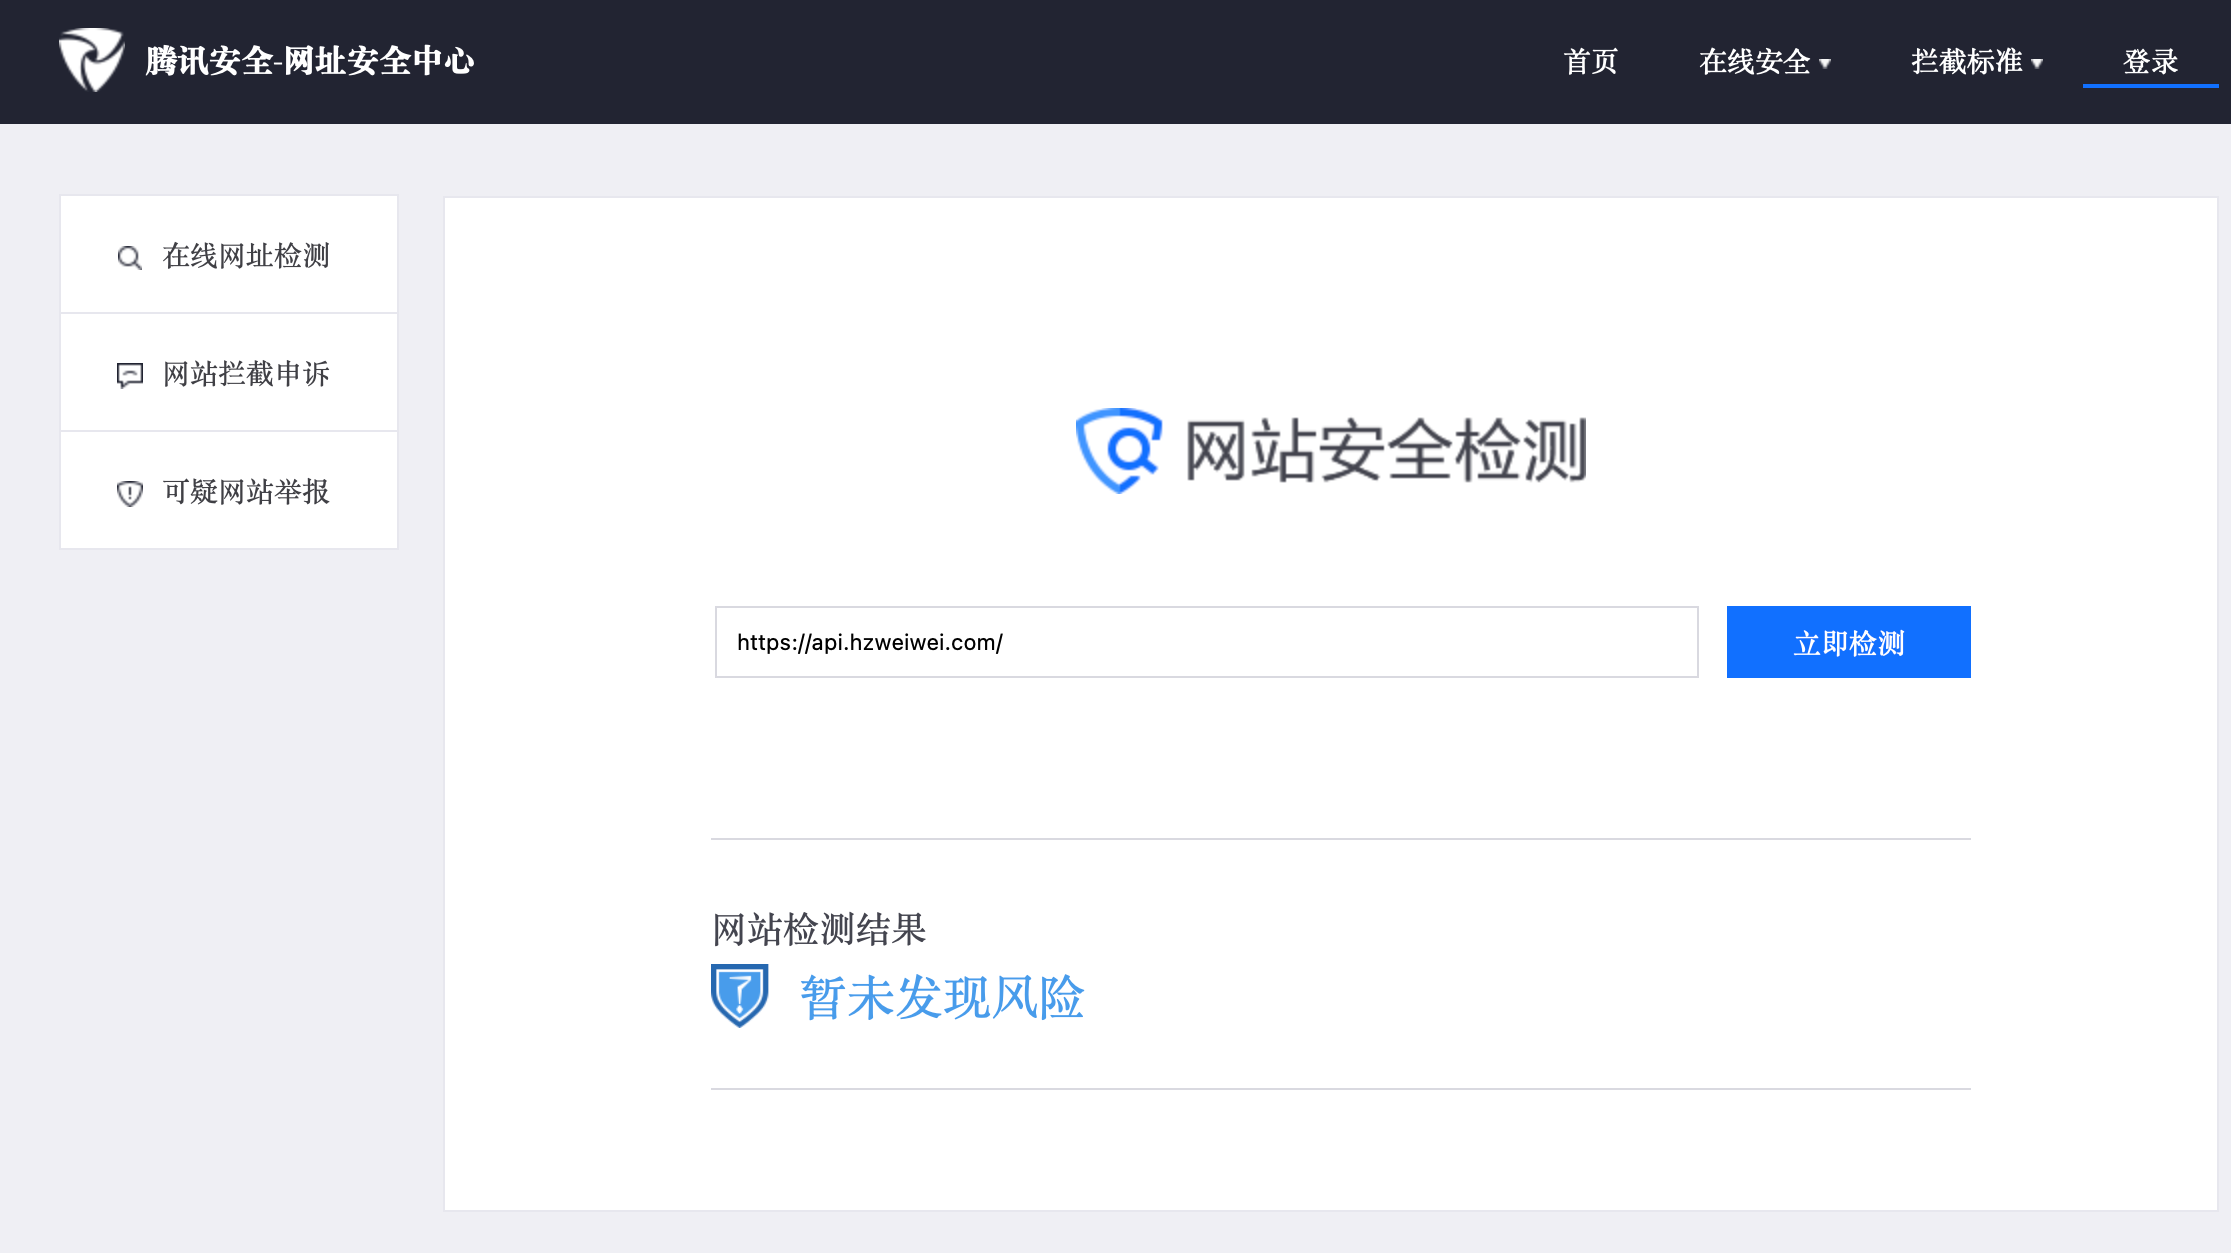Click the blue shield search logo
The width and height of the screenshot is (2232, 1254).
coord(1119,450)
